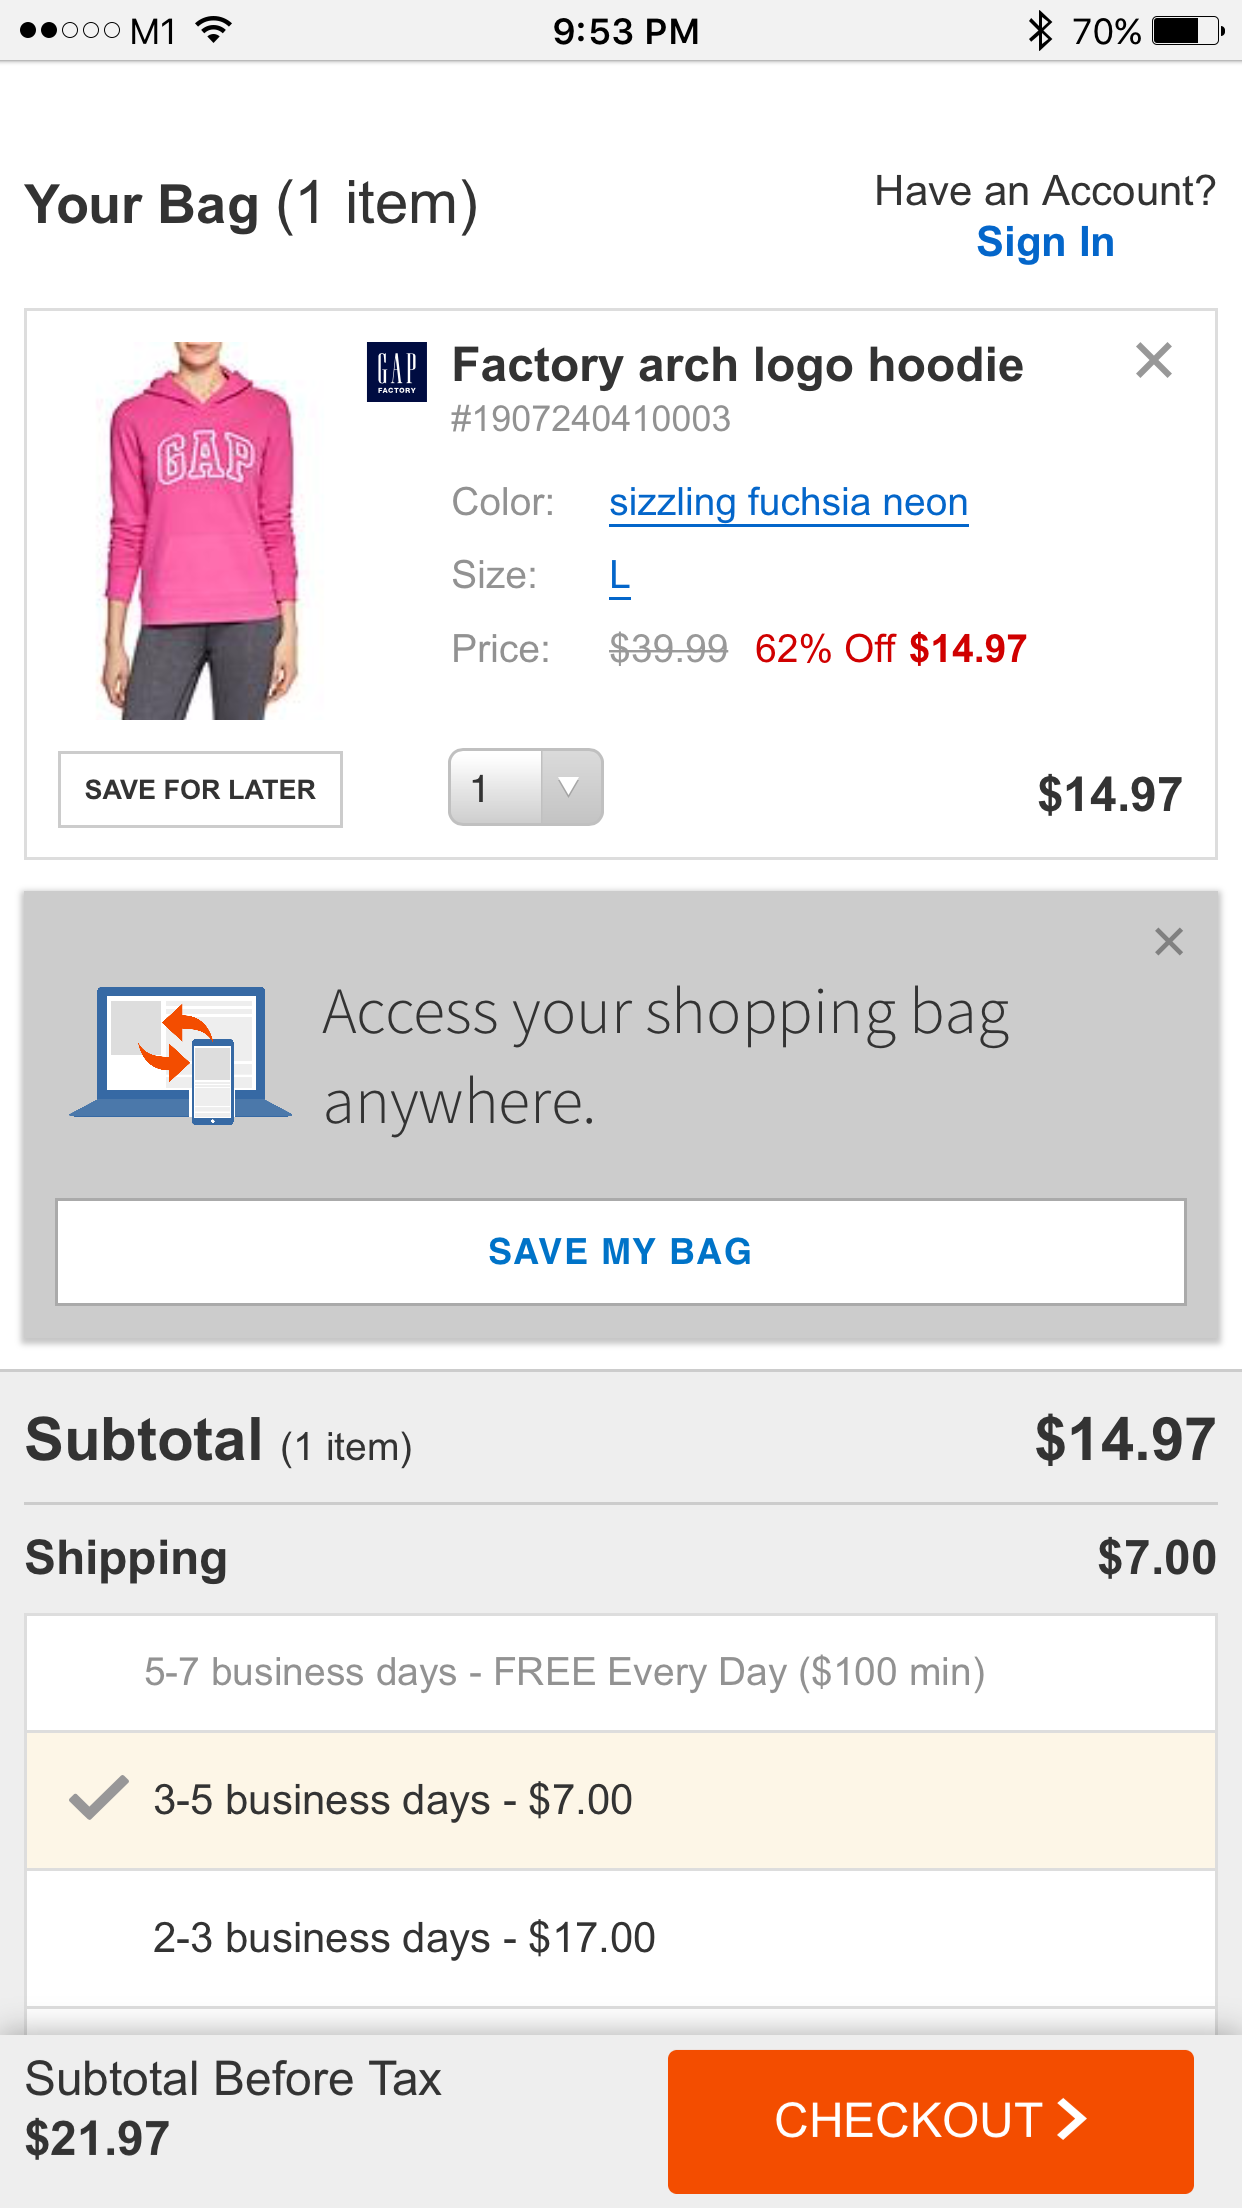This screenshot has height=2208, width=1242.
Task: Tap the battery indicator icon
Action: pos(1188,31)
